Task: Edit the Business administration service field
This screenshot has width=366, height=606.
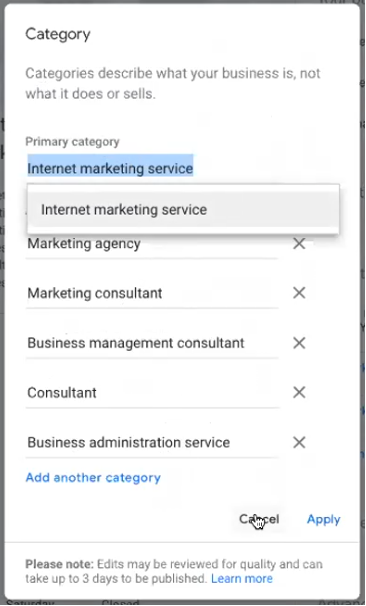Action: [152, 443]
